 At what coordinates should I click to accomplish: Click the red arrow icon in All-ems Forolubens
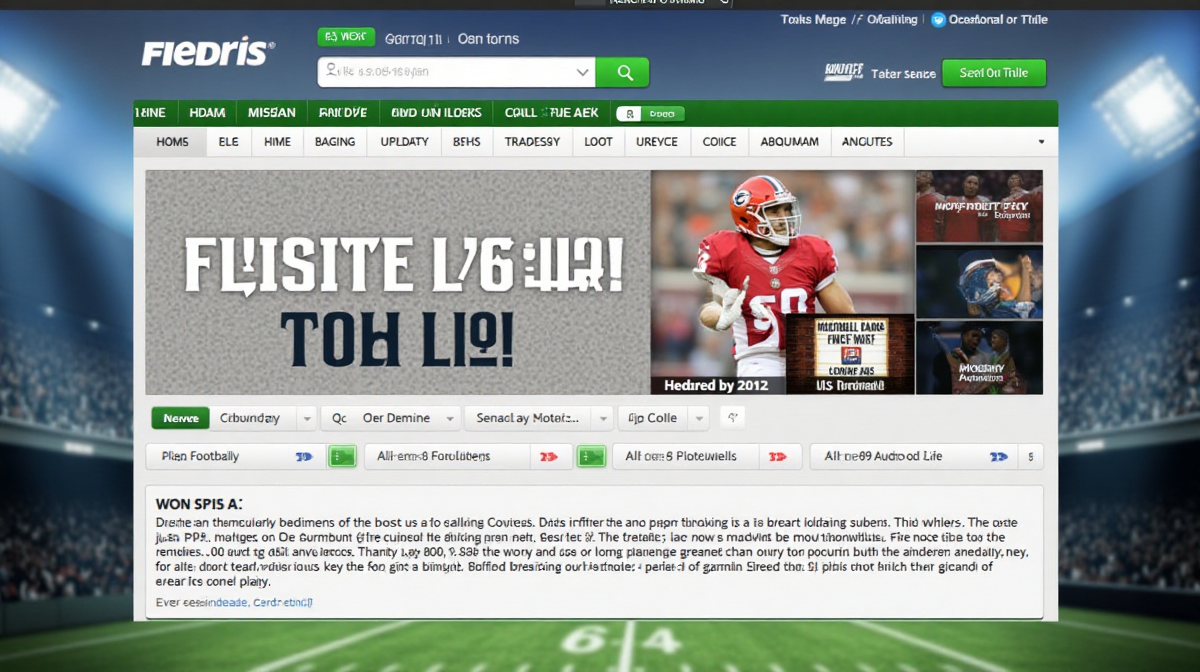click(x=548, y=456)
